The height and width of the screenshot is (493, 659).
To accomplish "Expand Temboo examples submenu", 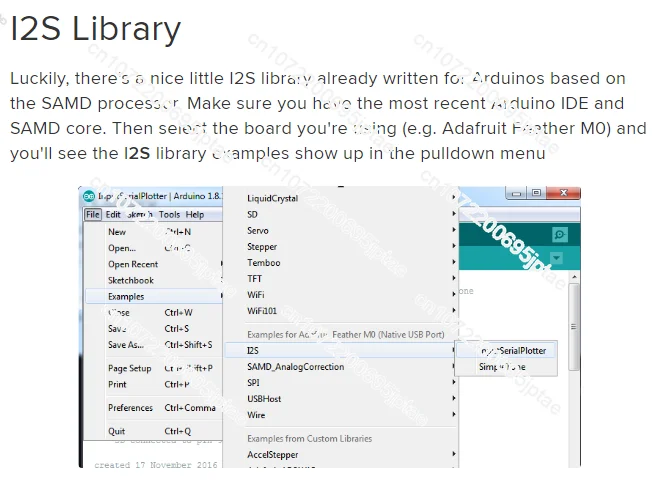I will (x=340, y=263).
